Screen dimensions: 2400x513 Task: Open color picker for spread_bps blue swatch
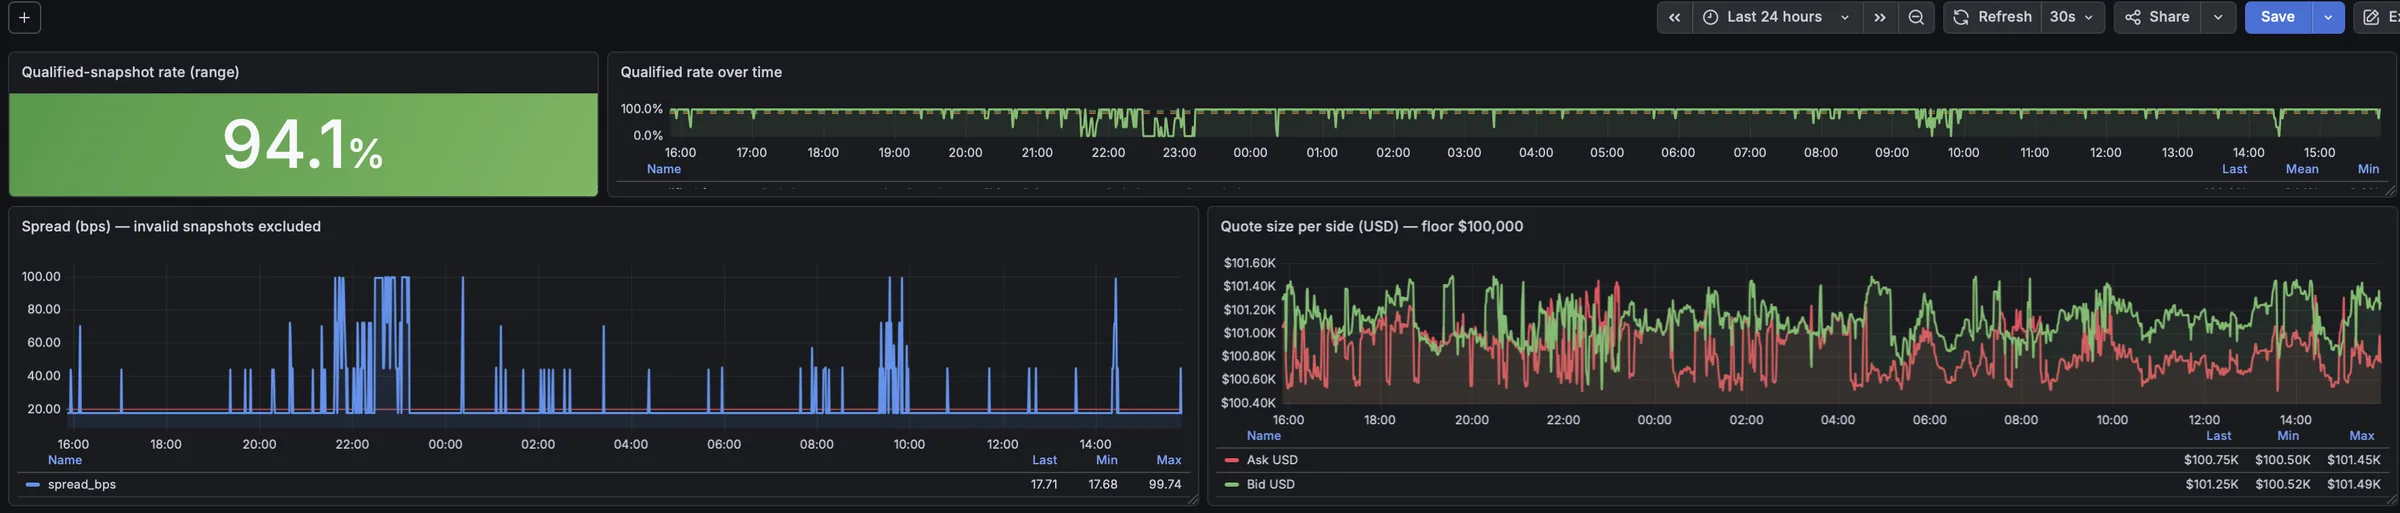coord(33,484)
